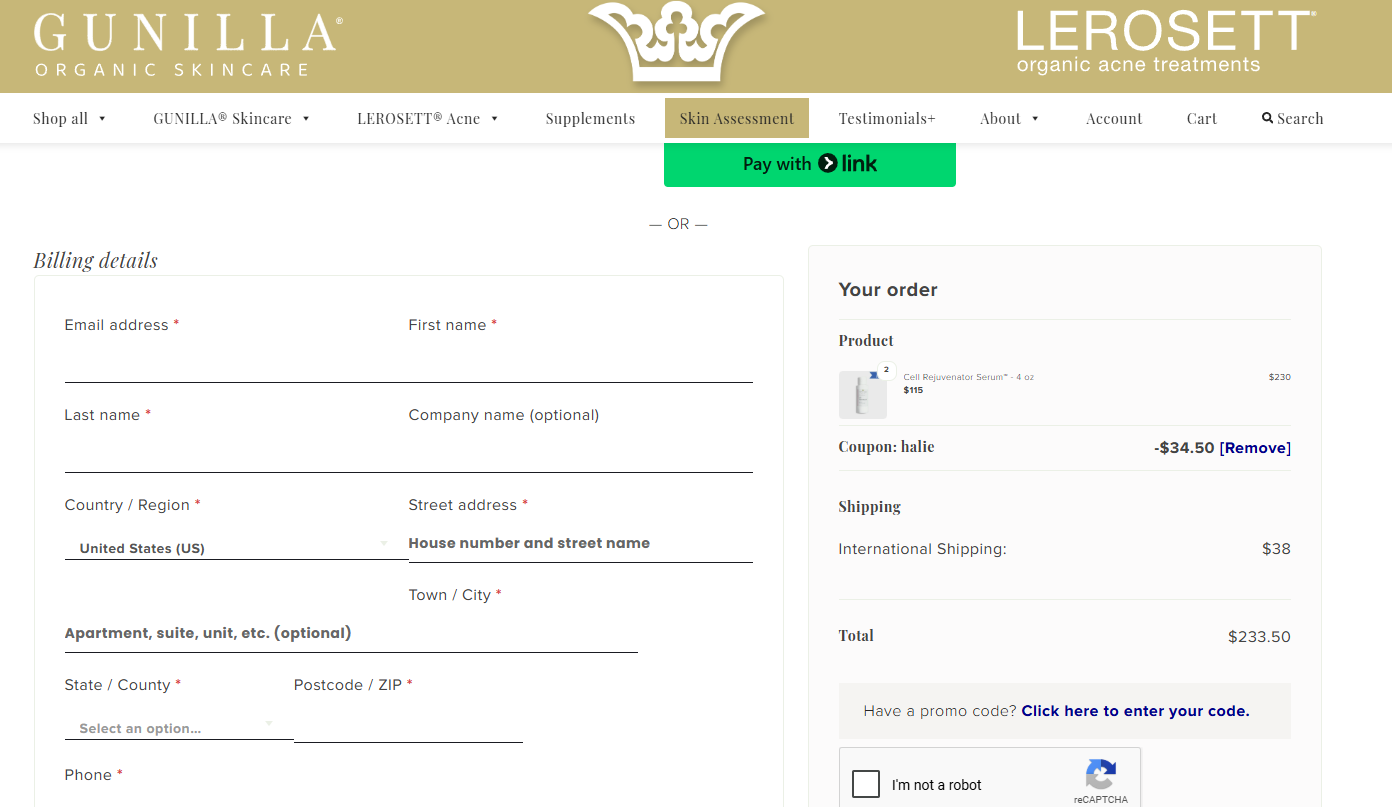Click the LEROSETT acne treatments logo
This screenshot has height=807, width=1392.
[x=1166, y=42]
